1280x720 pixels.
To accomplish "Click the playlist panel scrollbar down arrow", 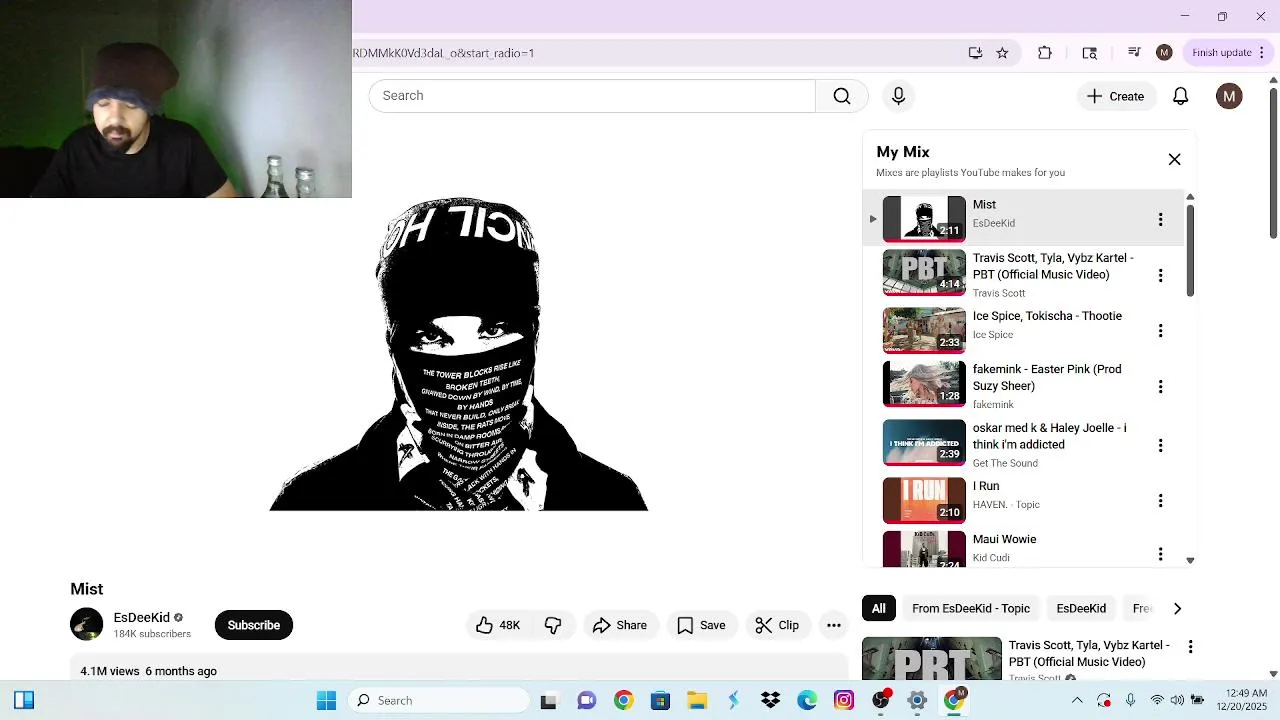I will click(x=1190, y=560).
